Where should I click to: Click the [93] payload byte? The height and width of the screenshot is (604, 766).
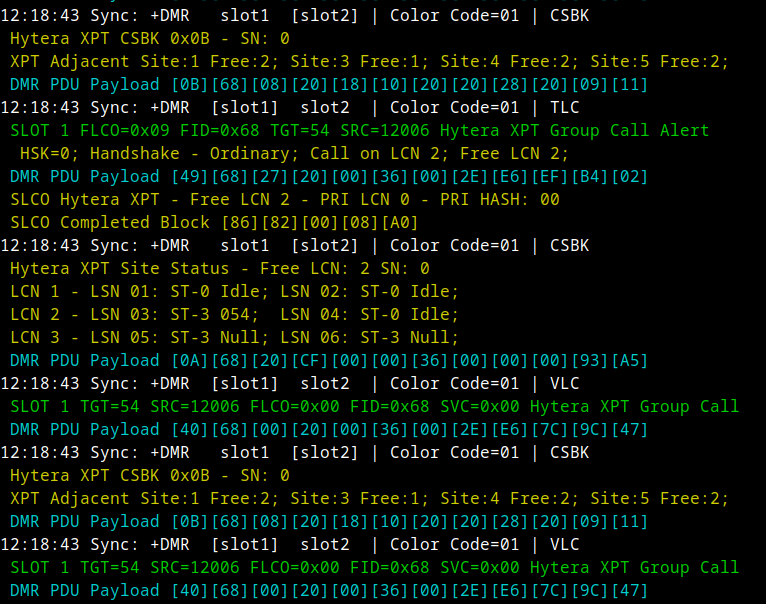[x=590, y=361]
